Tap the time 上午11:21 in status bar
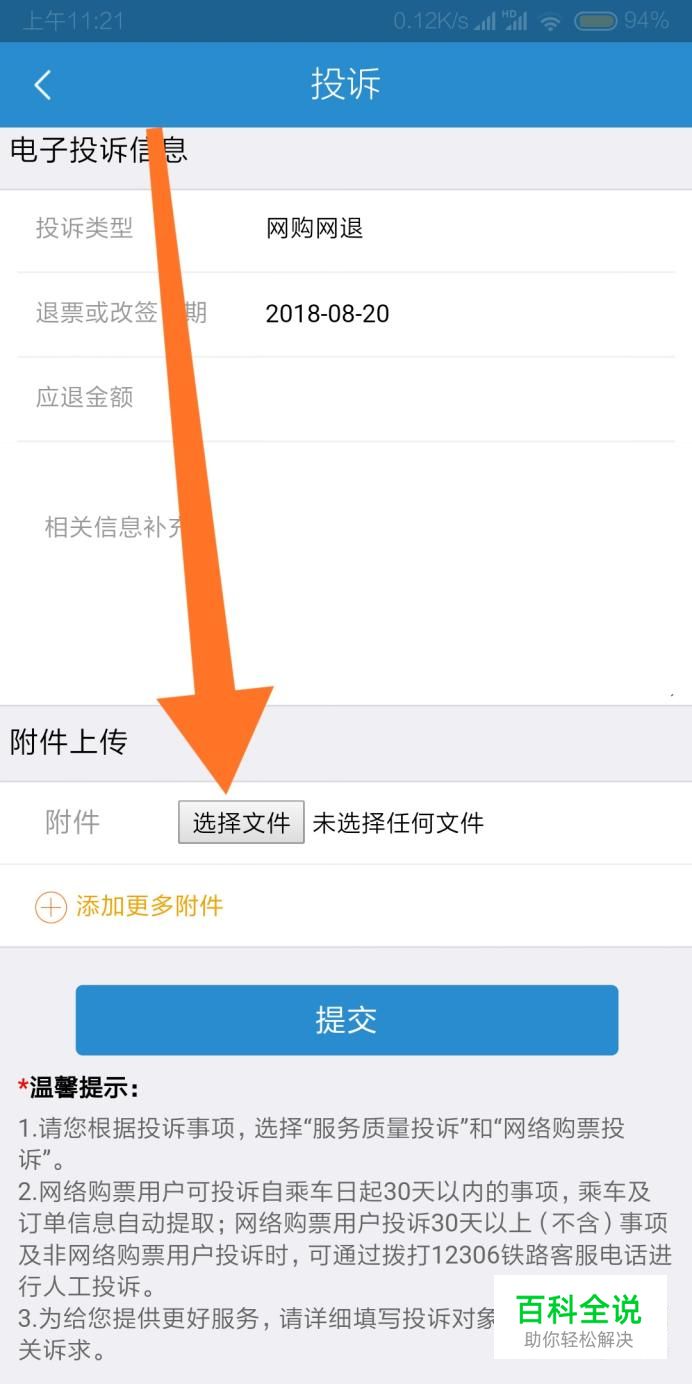The width and height of the screenshot is (692, 1384). click(73, 21)
